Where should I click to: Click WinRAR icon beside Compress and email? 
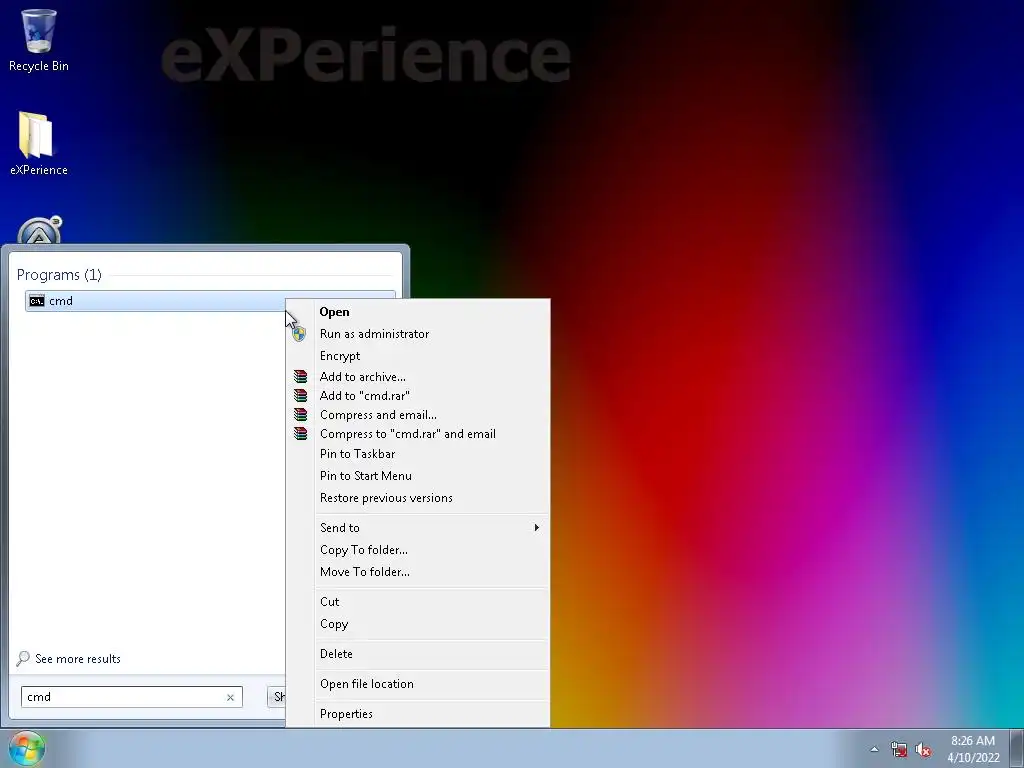(x=300, y=415)
